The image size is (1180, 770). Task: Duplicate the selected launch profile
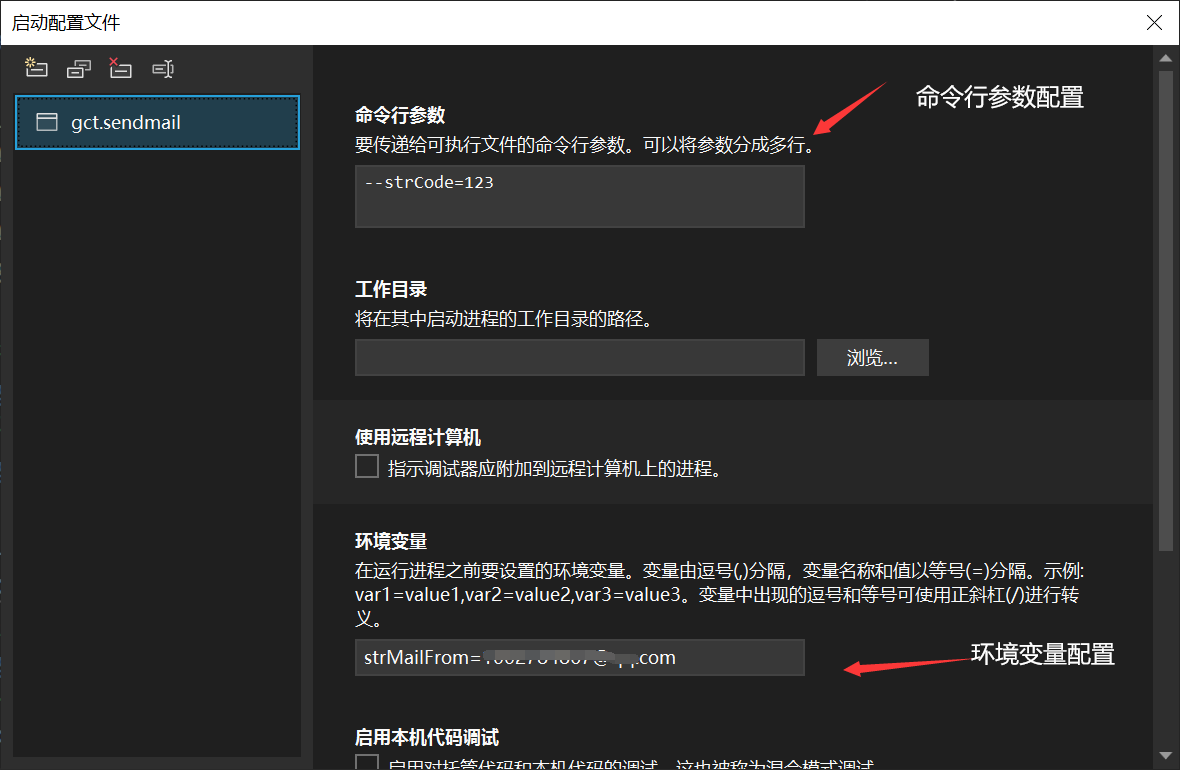coord(79,68)
